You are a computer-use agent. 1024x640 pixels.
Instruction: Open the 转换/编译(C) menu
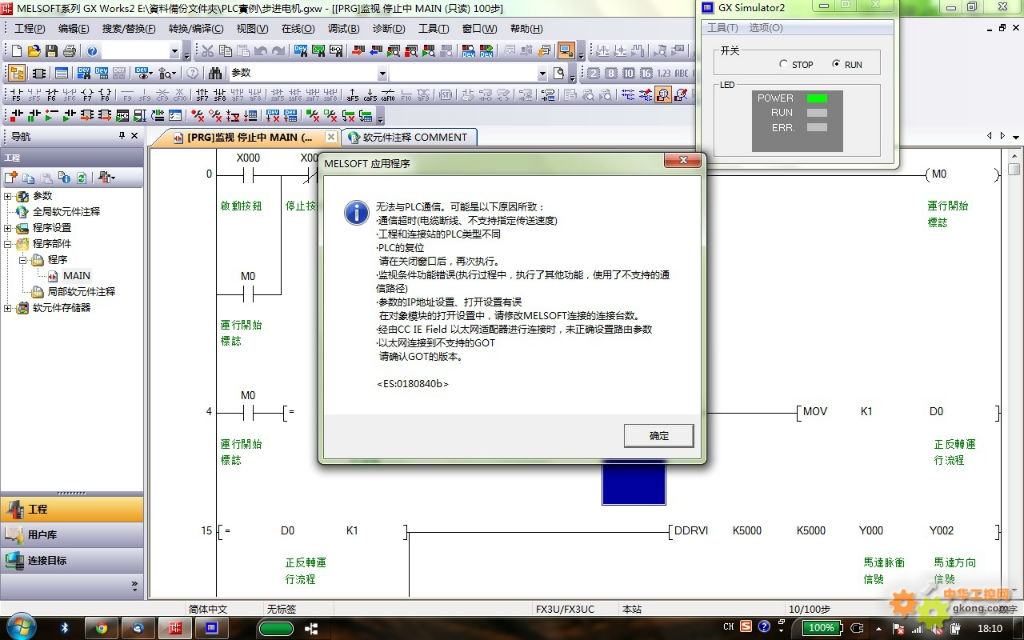click(x=196, y=29)
